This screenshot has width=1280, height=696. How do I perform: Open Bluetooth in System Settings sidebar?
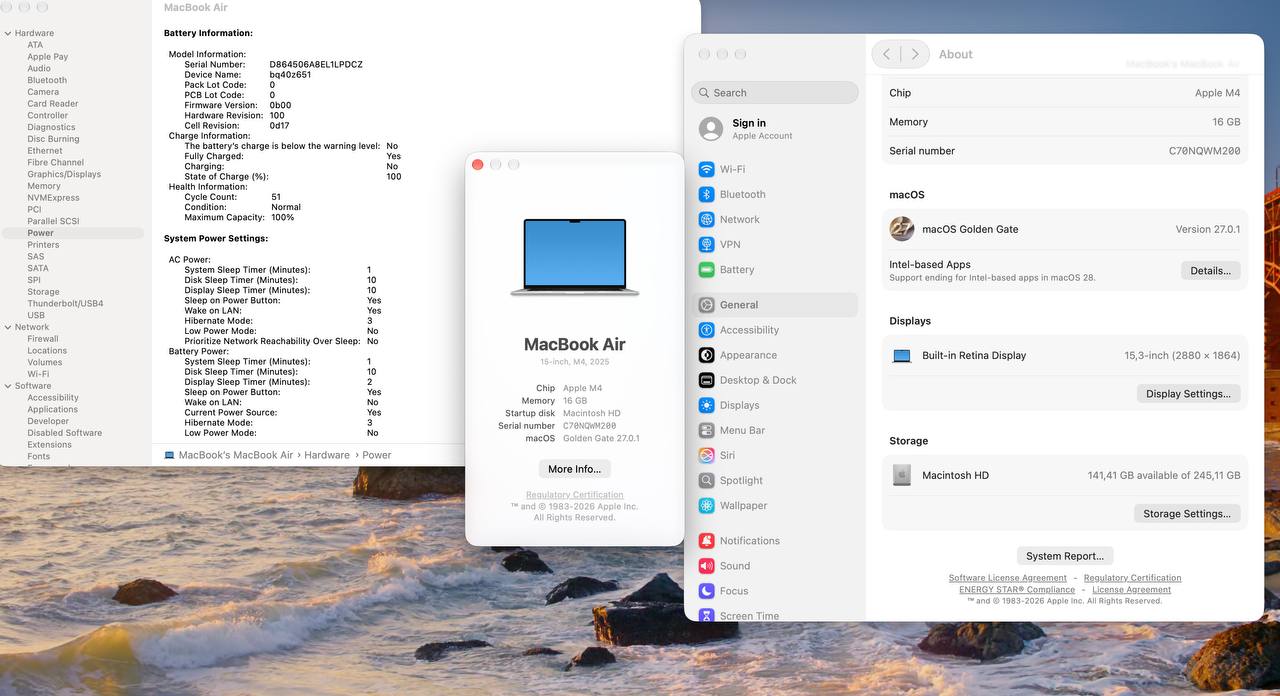pos(775,194)
